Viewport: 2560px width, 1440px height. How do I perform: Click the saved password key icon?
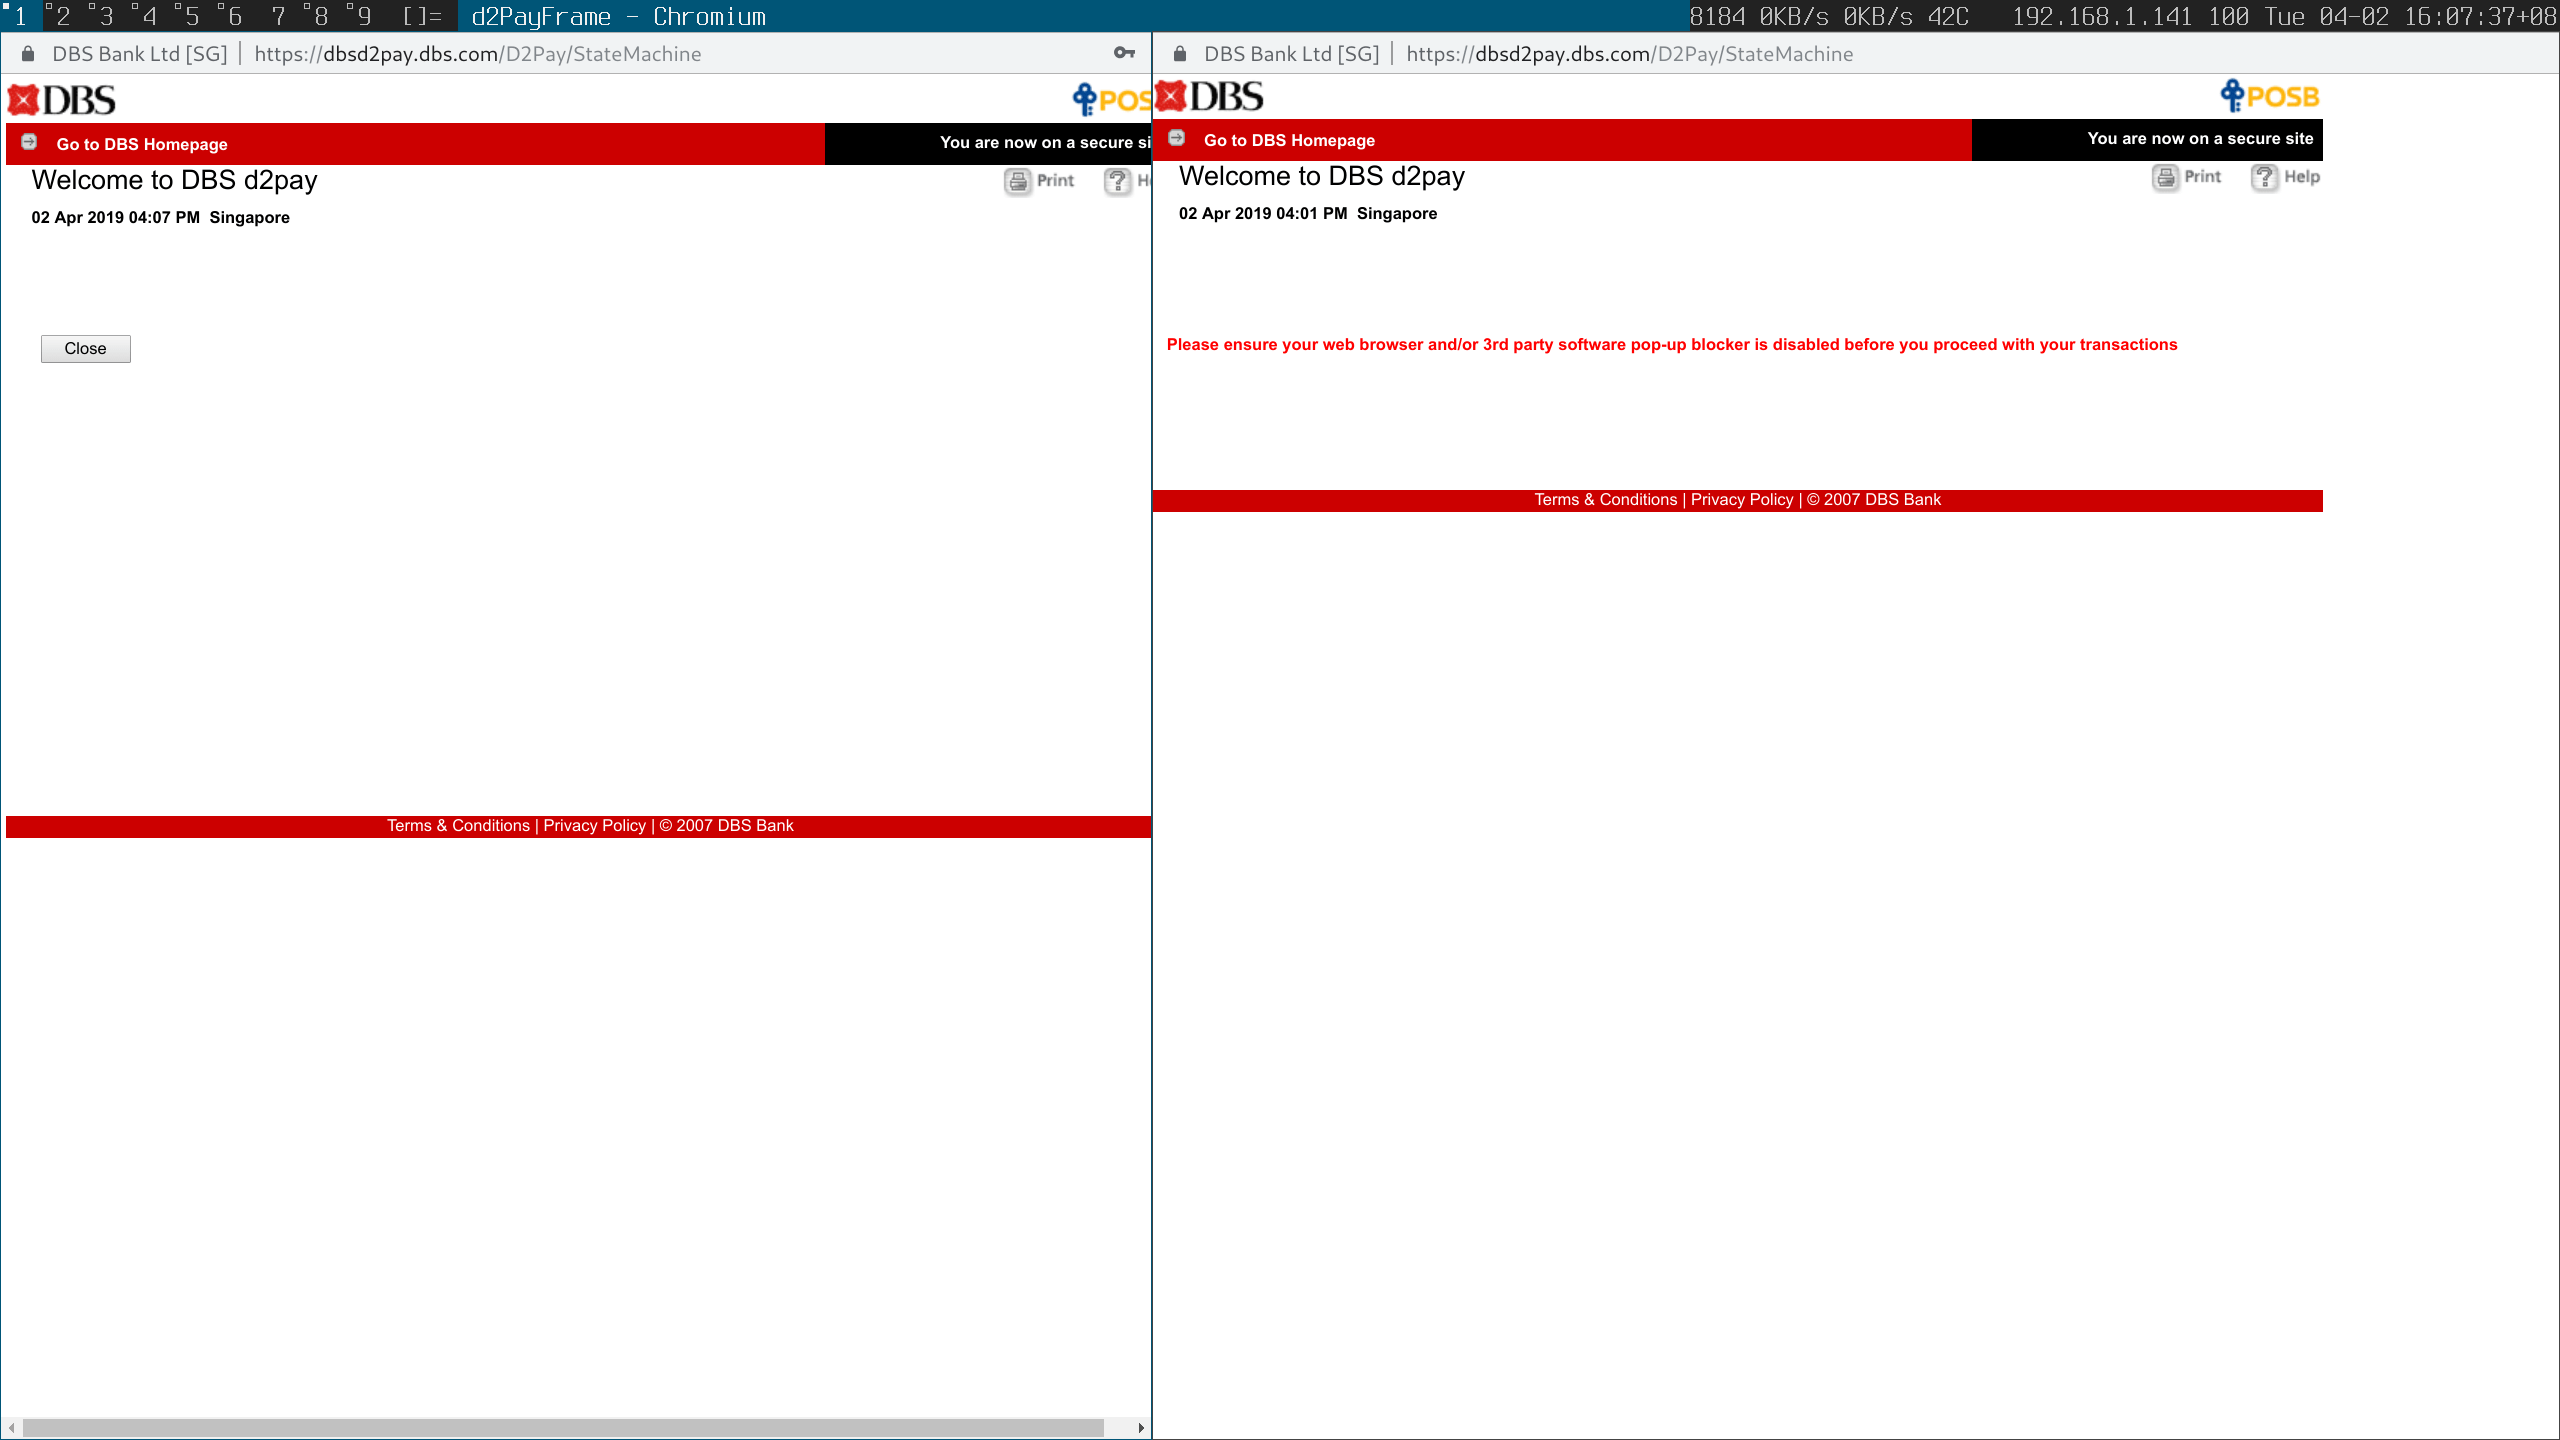(x=1124, y=53)
